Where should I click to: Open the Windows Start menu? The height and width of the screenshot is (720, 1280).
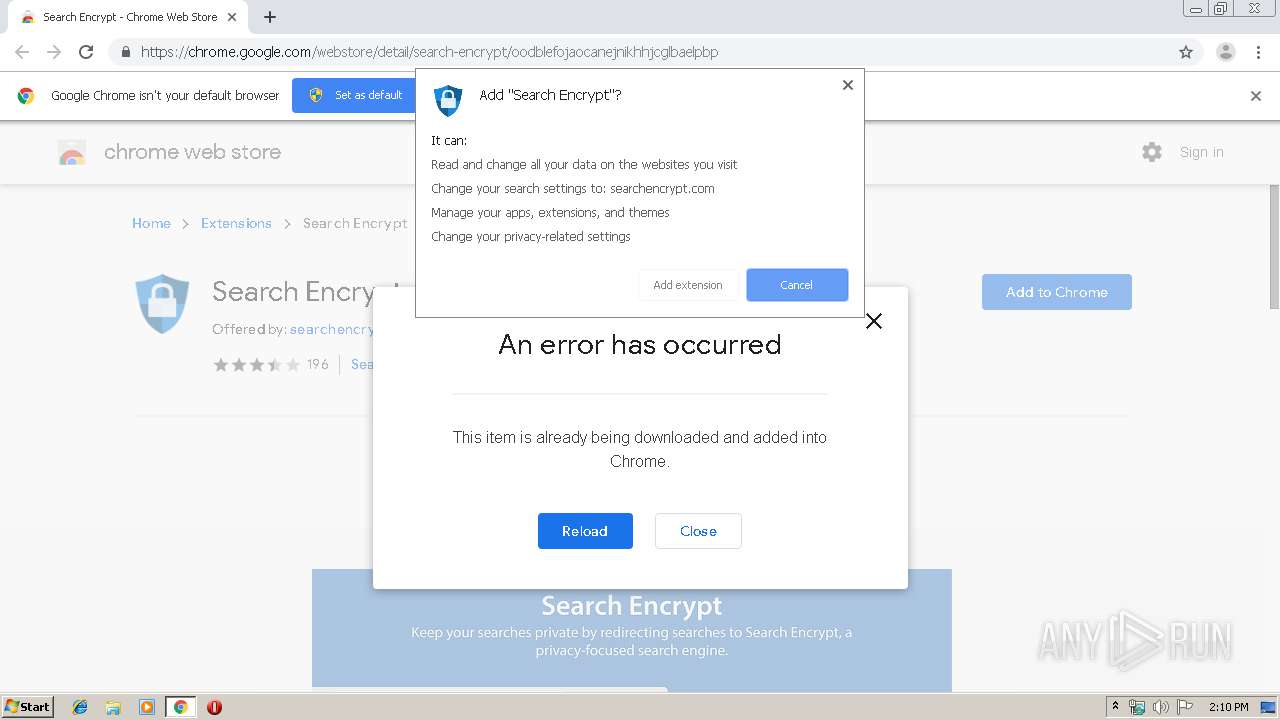28,706
